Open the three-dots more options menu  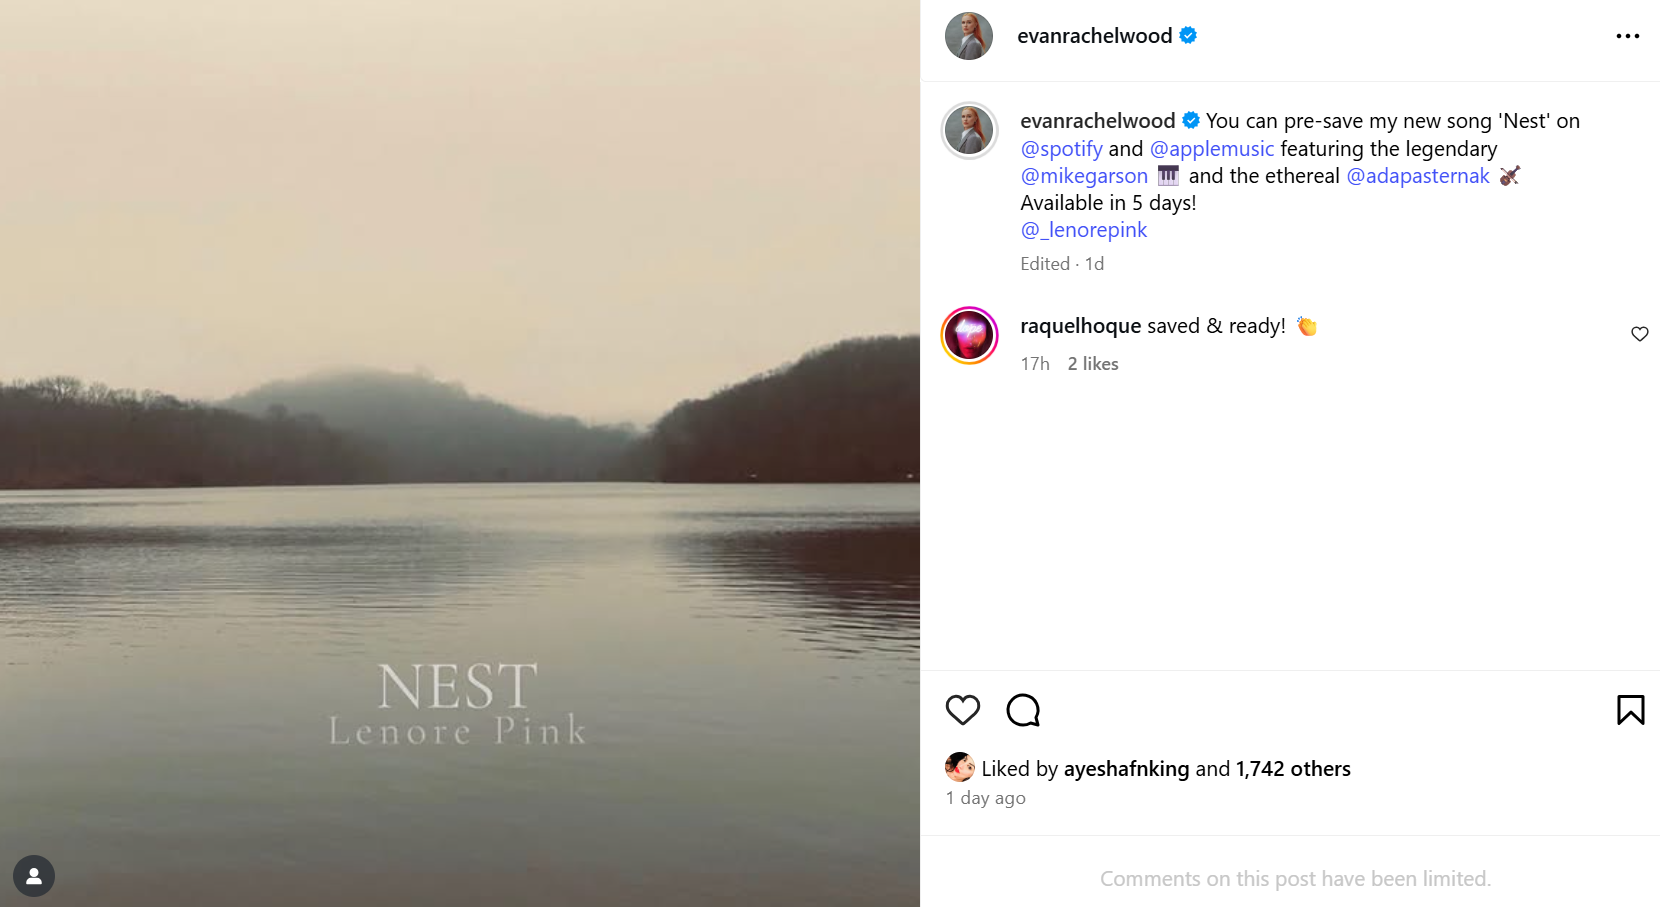1627,36
